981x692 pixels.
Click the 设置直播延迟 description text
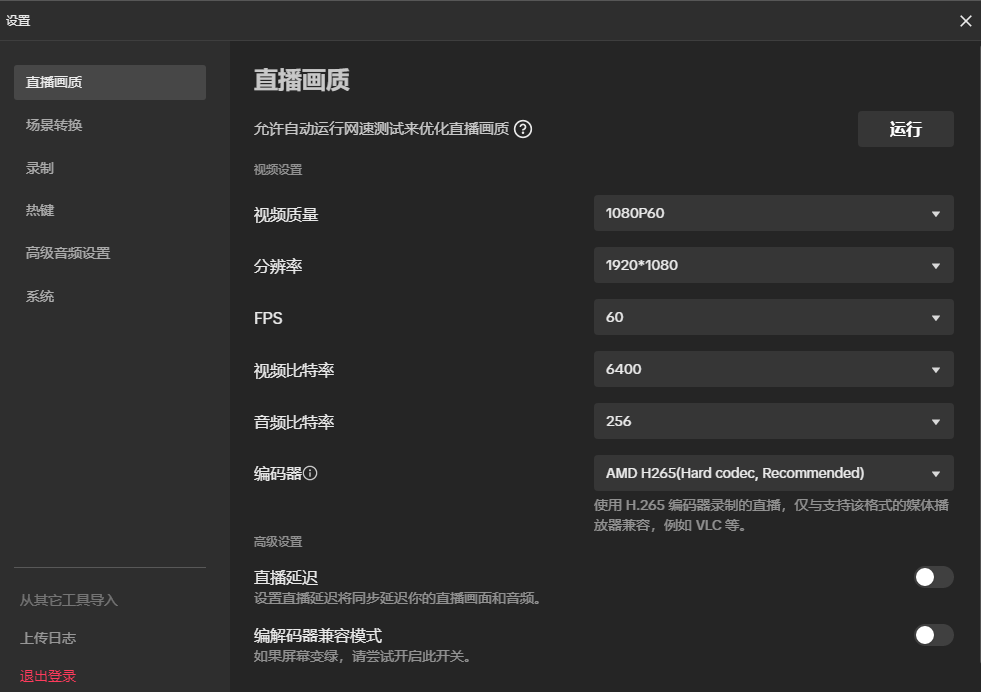[397, 598]
